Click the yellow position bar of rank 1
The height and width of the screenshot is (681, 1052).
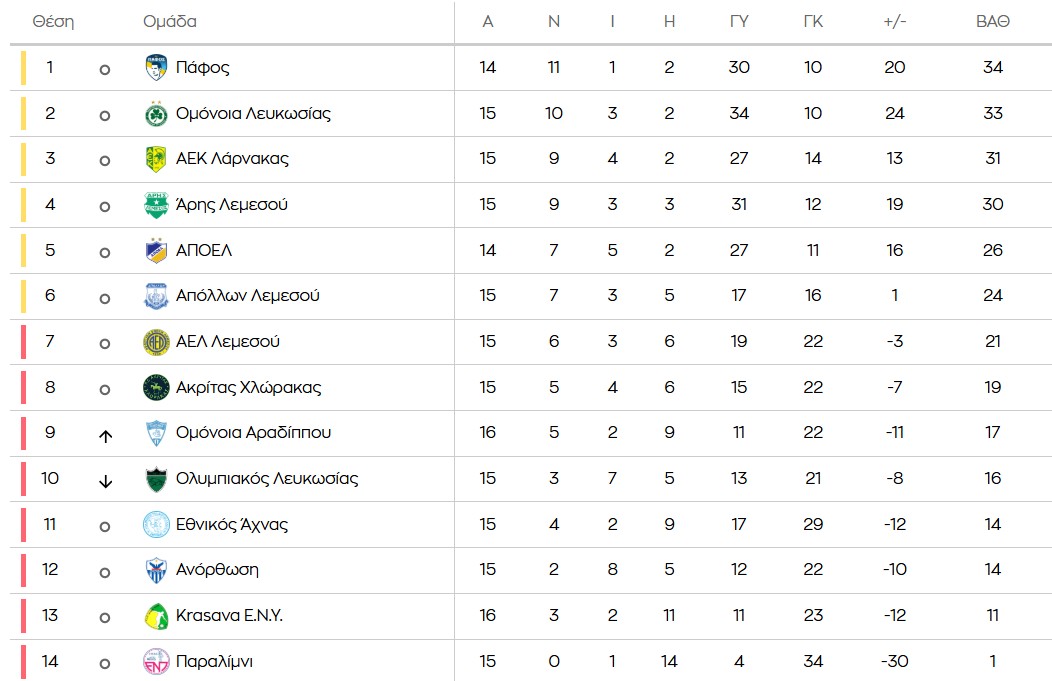tap(23, 68)
